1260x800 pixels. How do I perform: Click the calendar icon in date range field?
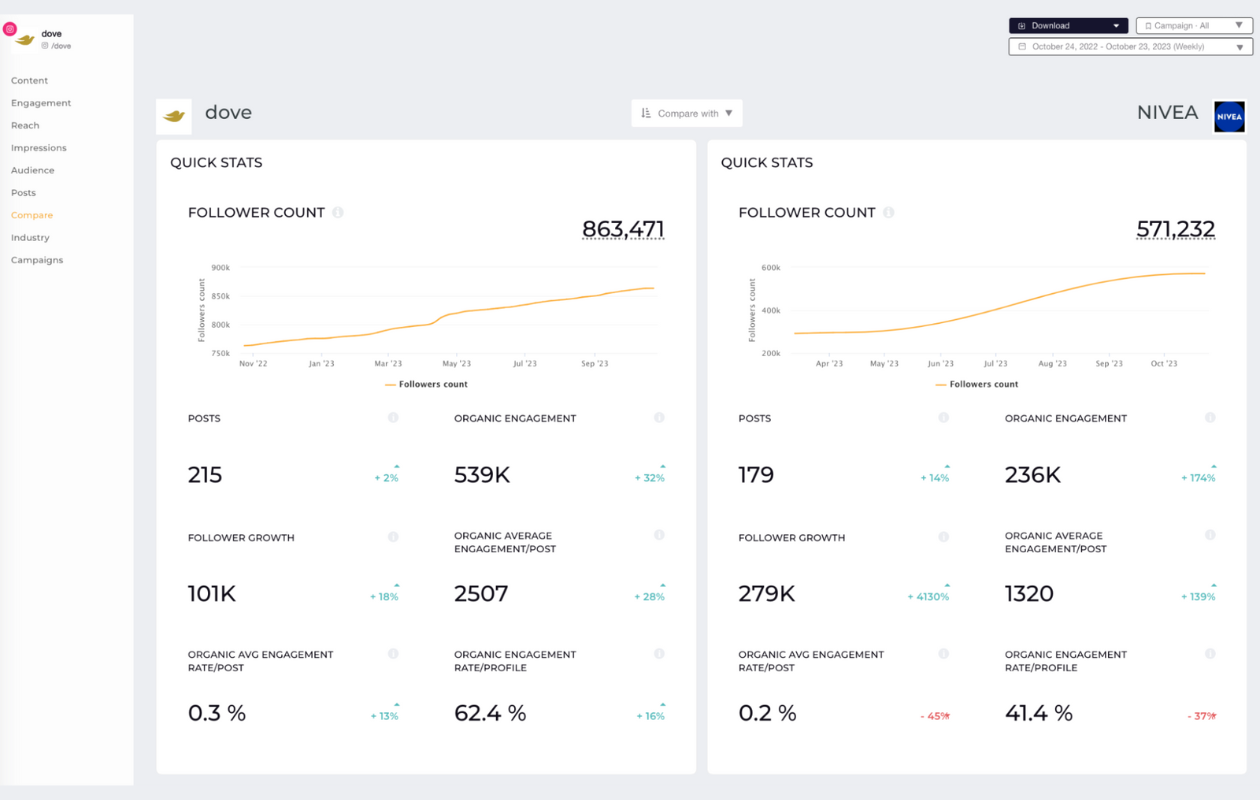point(1022,47)
